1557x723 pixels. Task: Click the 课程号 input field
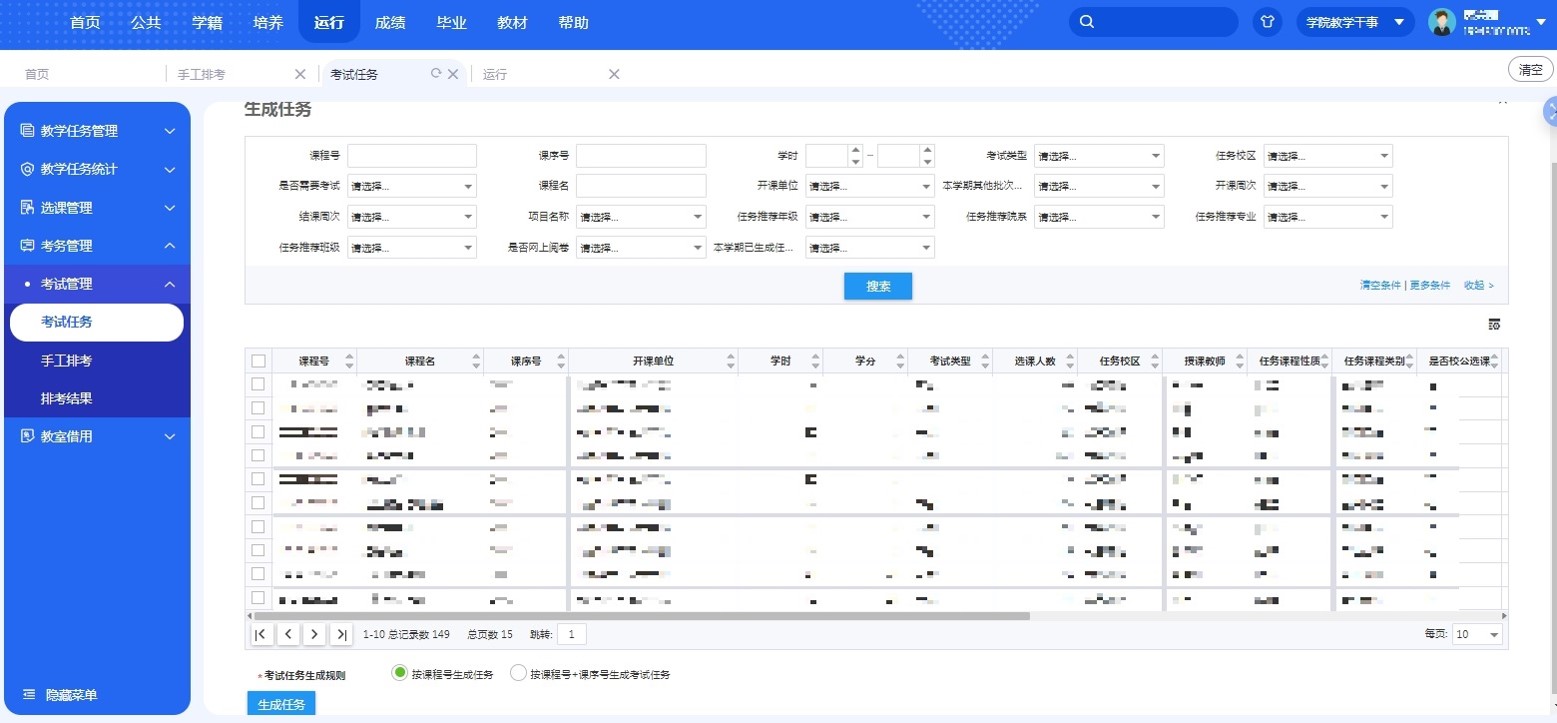pos(412,156)
